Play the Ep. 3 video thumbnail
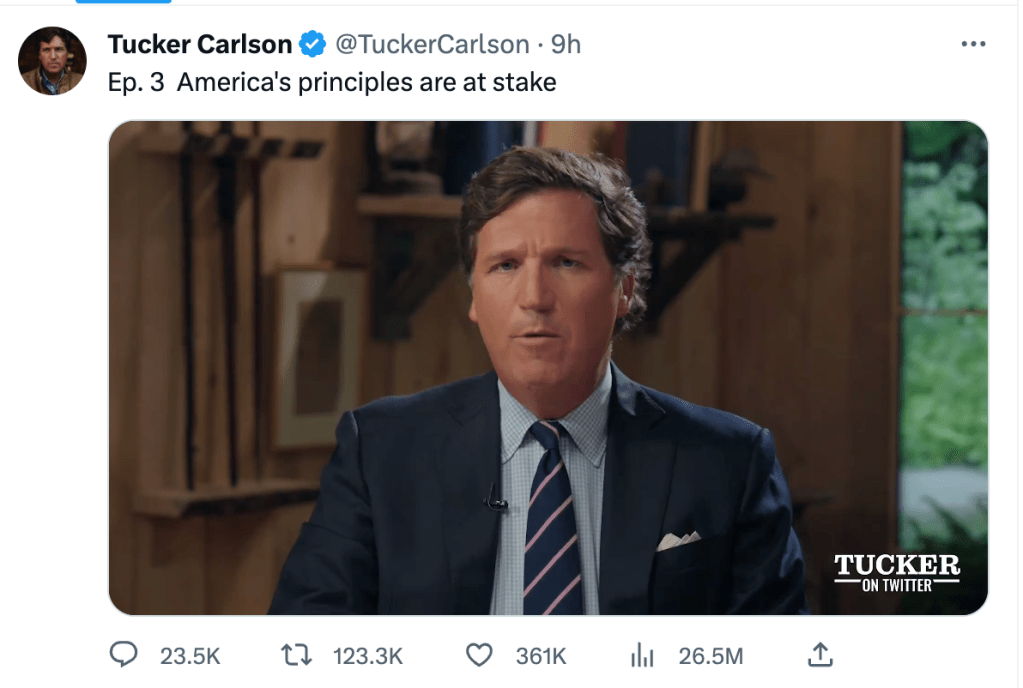 (x=548, y=367)
